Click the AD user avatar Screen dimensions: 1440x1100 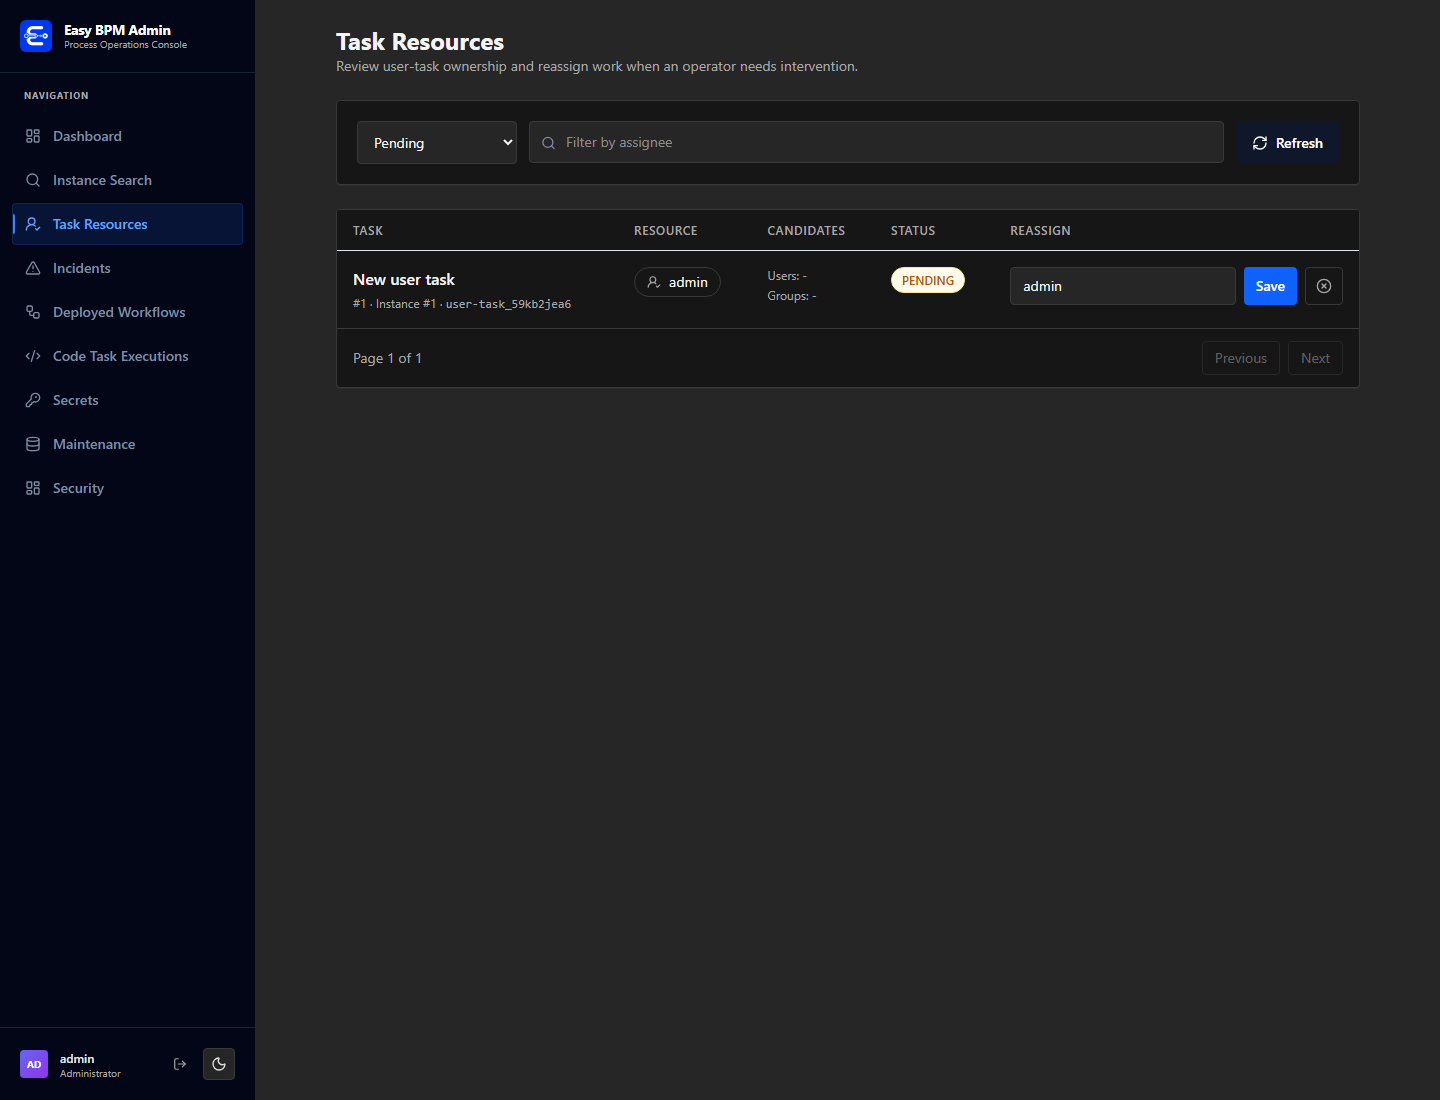pos(34,1064)
